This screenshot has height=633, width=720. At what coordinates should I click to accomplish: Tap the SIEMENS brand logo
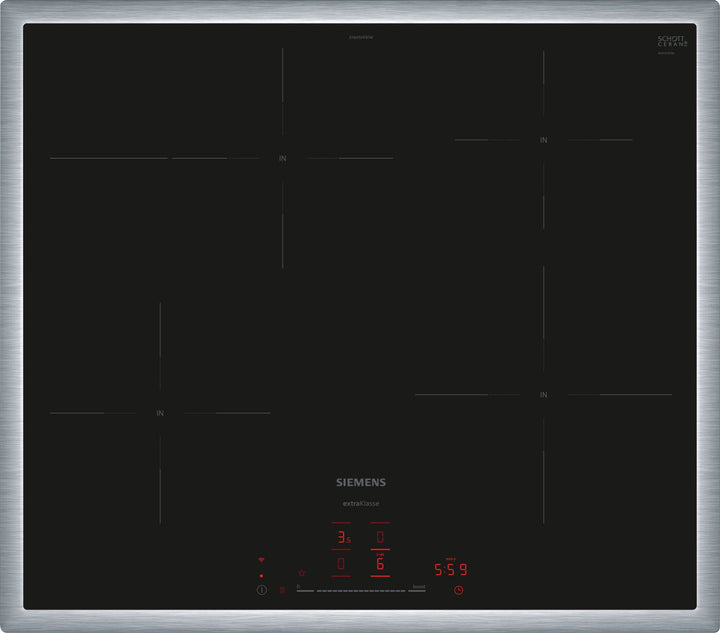[361, 482]
